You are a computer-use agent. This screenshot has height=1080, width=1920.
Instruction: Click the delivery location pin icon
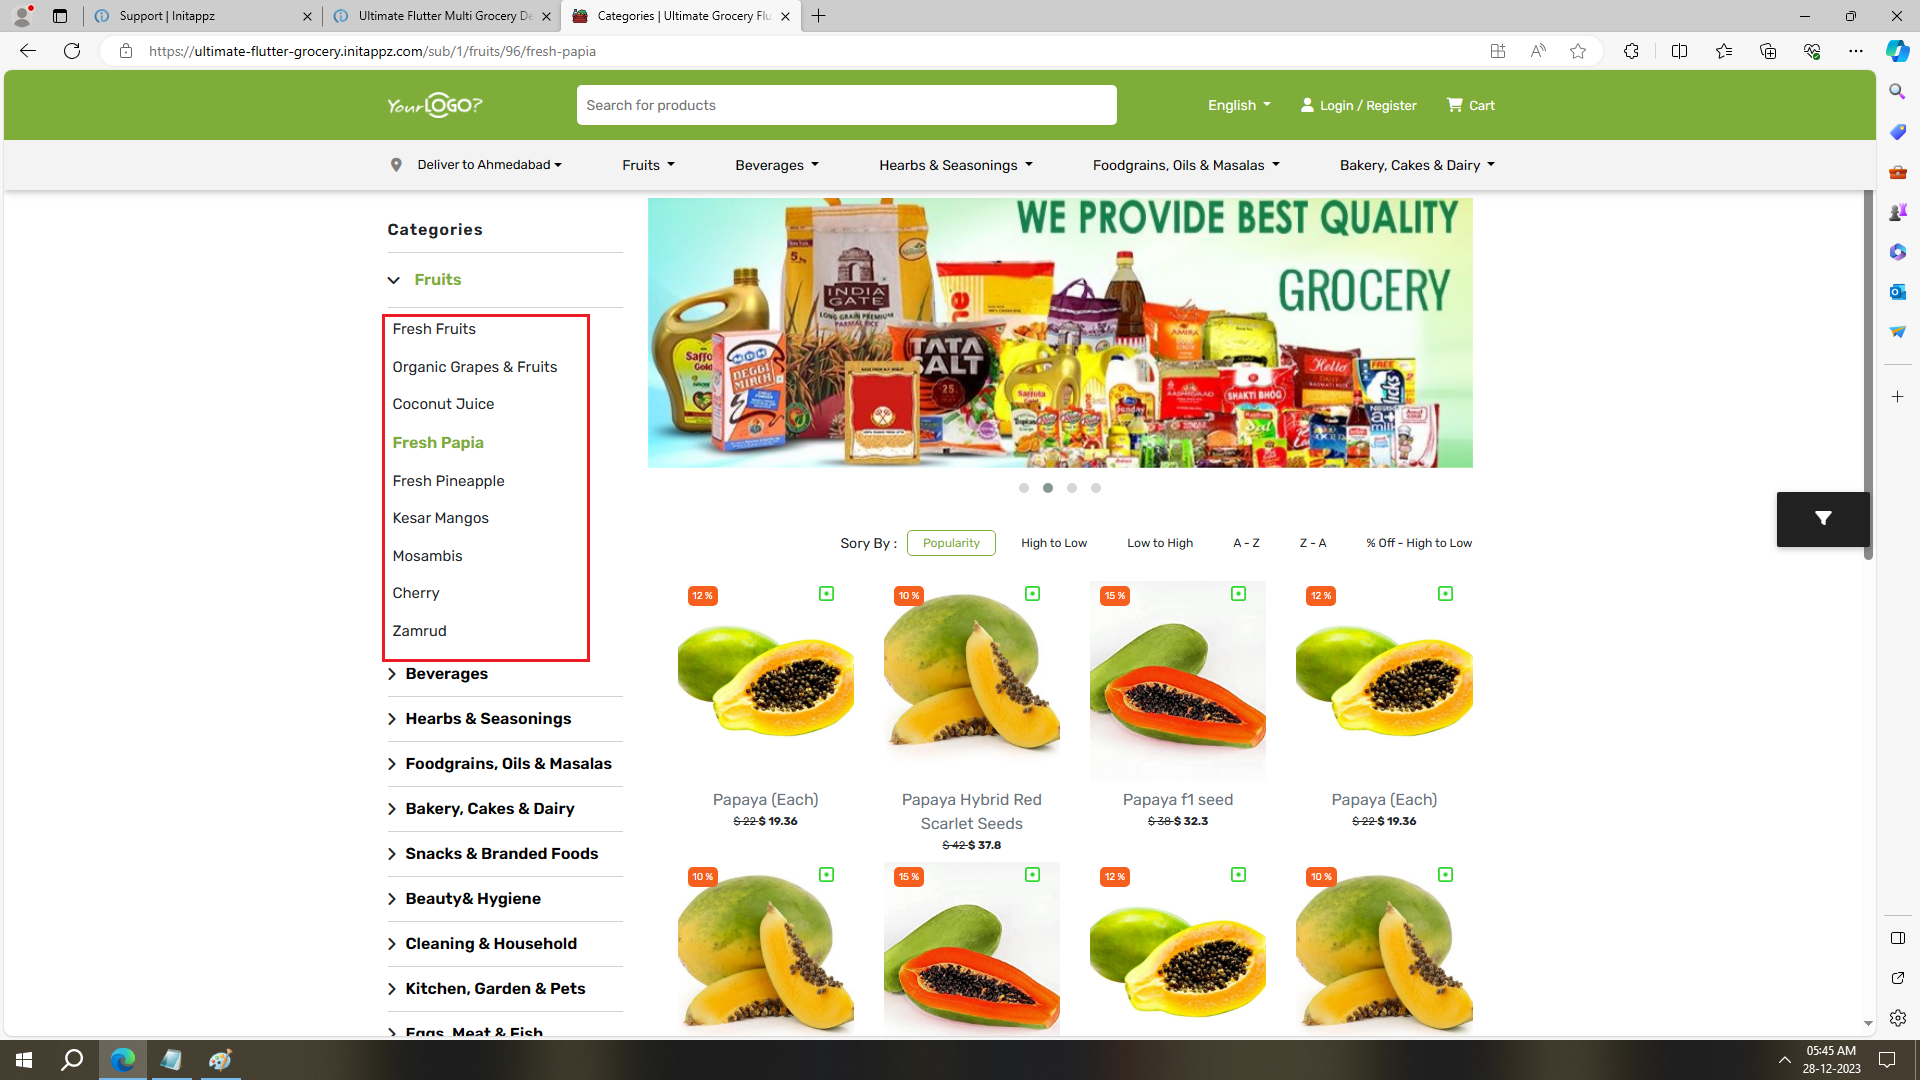396,165
